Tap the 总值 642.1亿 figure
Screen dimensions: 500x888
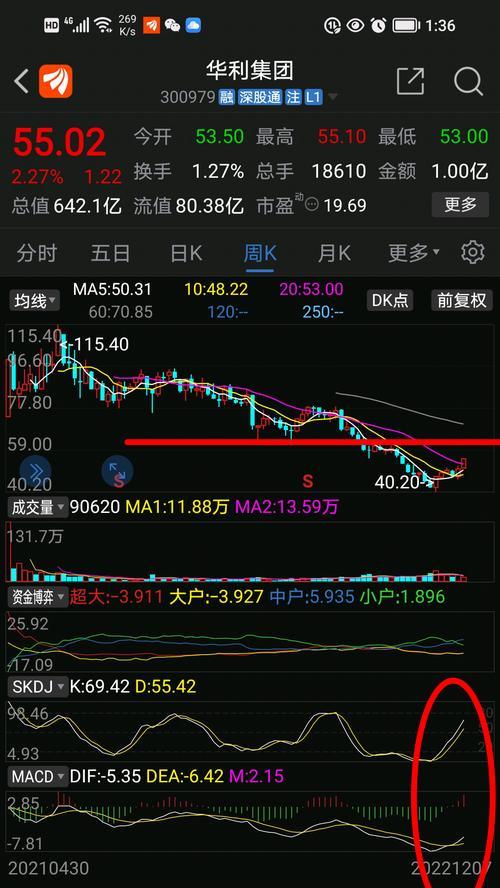(67, 206)
